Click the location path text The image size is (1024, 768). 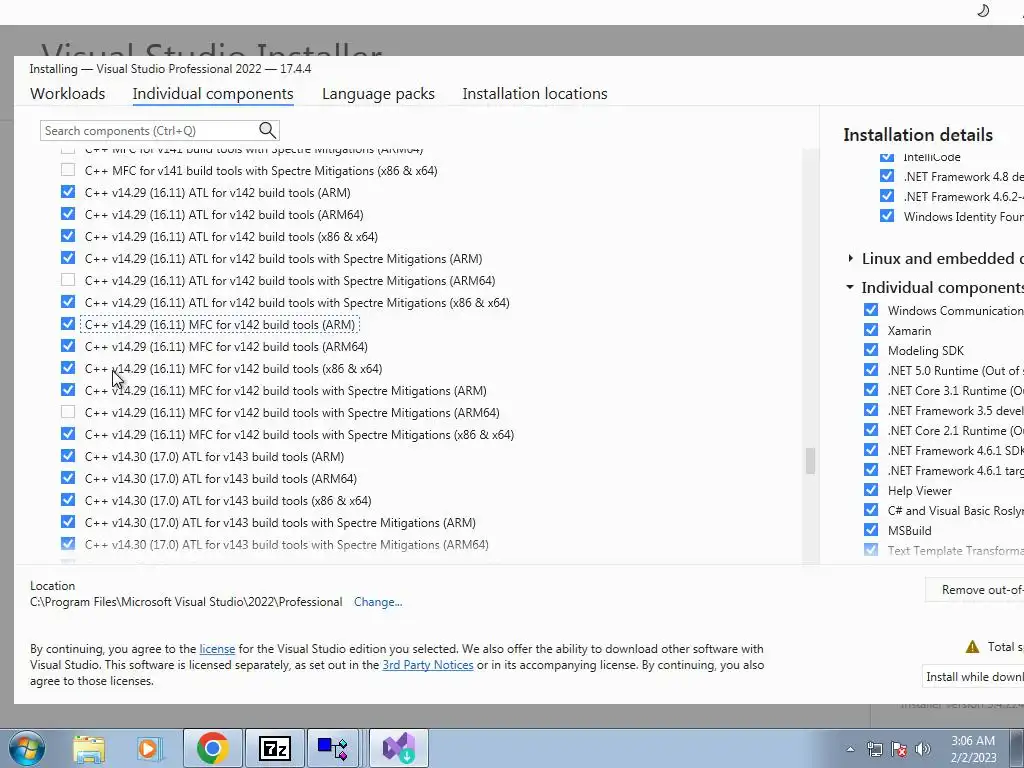tap(186, 602)
